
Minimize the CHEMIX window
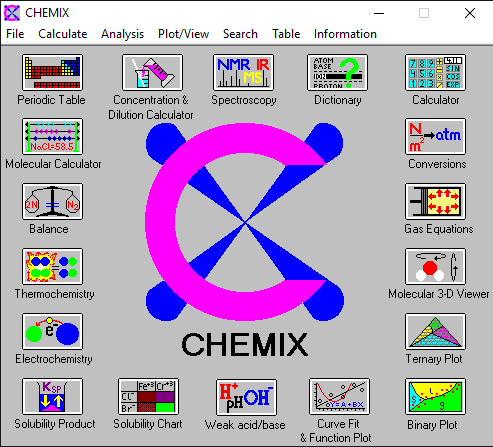coord(379,13)
